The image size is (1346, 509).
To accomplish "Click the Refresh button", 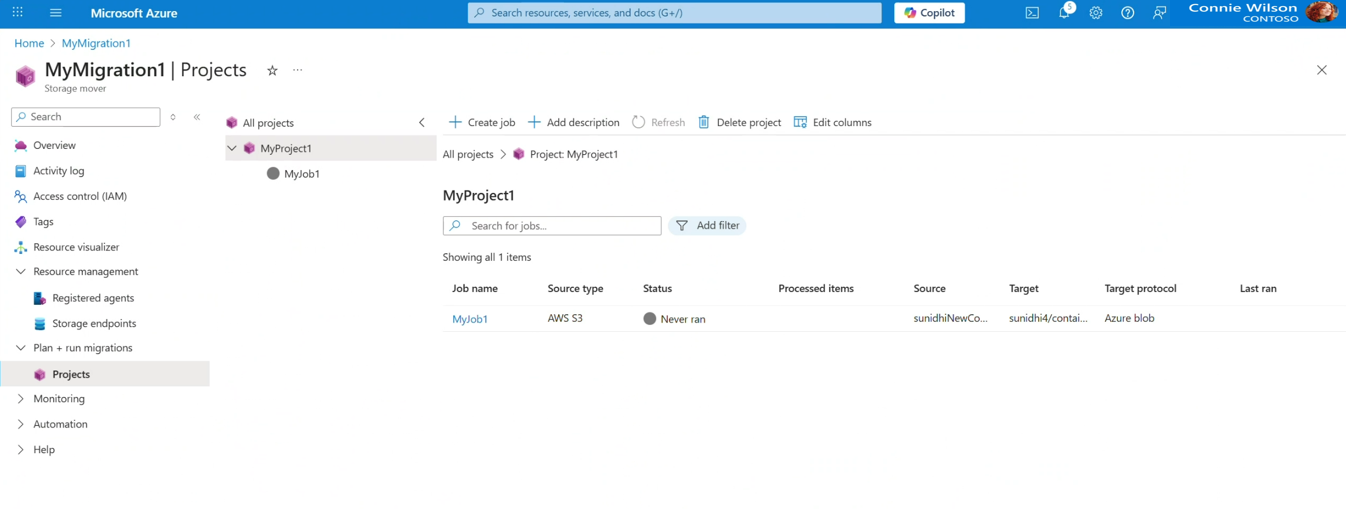I will [x=658, y=122].
